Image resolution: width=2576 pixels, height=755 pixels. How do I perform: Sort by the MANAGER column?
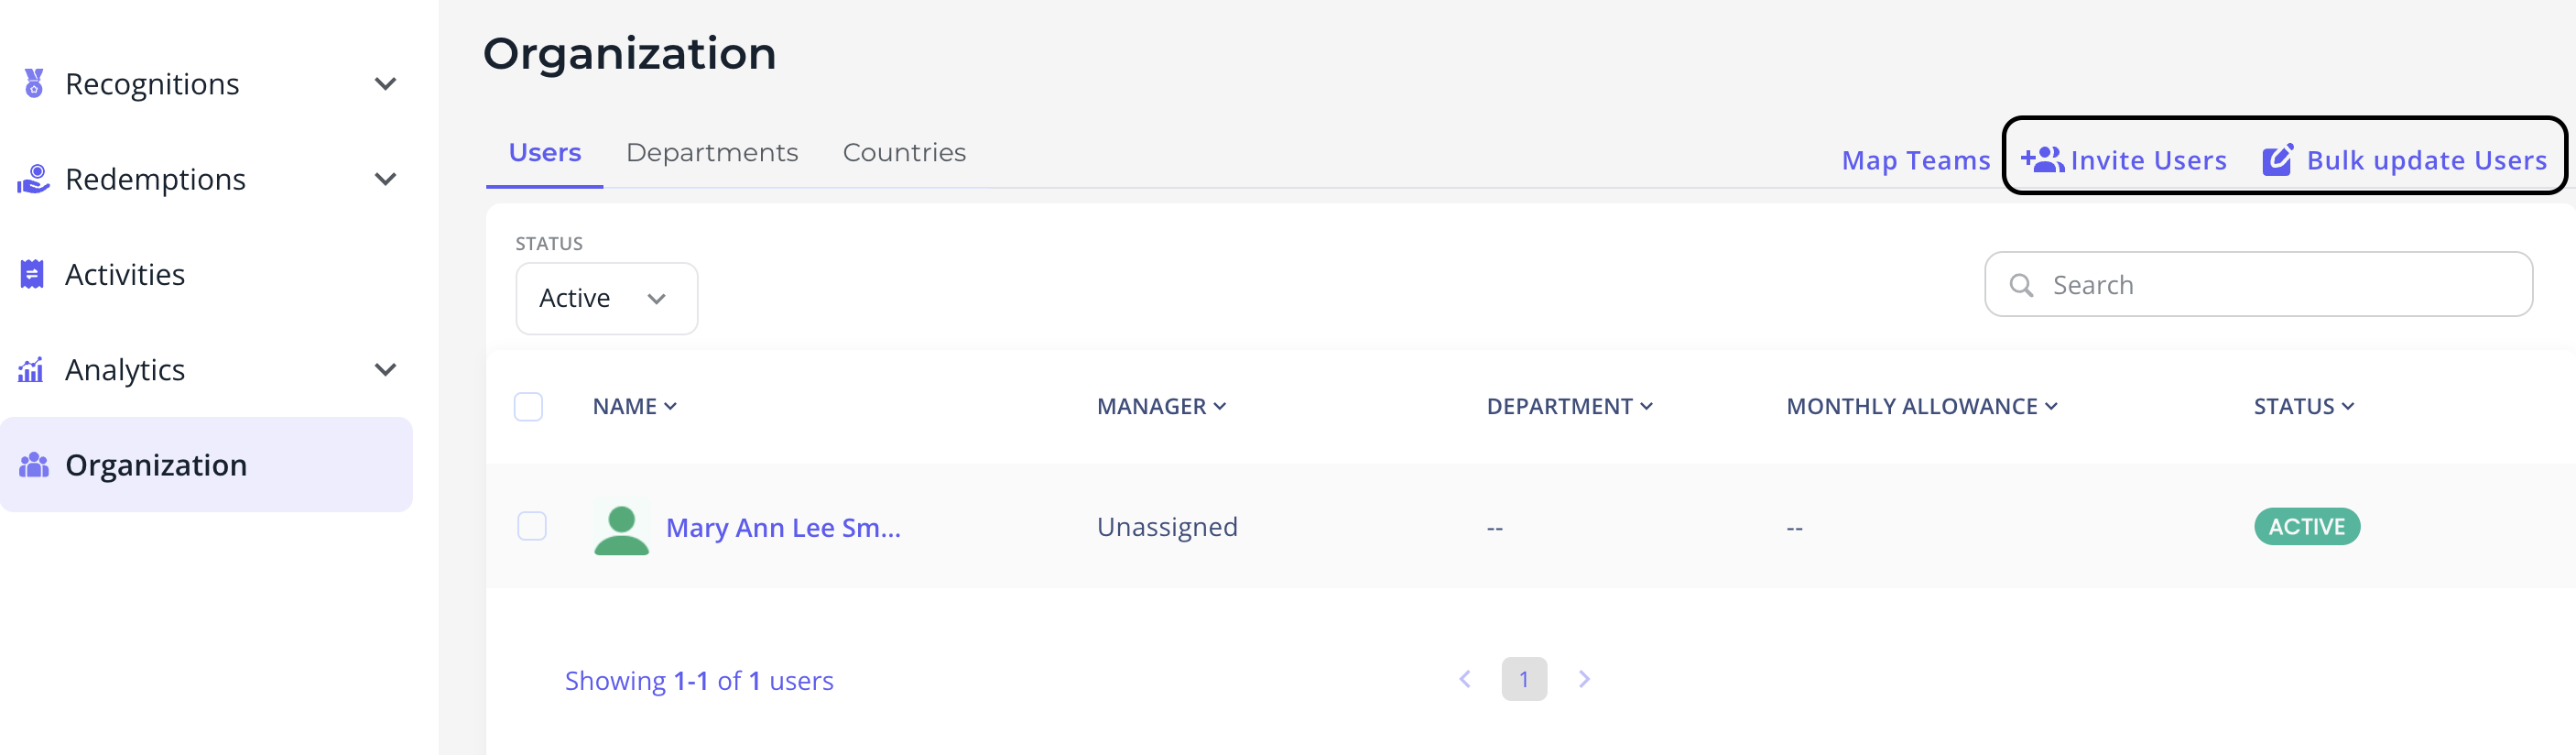[1161, 406]
